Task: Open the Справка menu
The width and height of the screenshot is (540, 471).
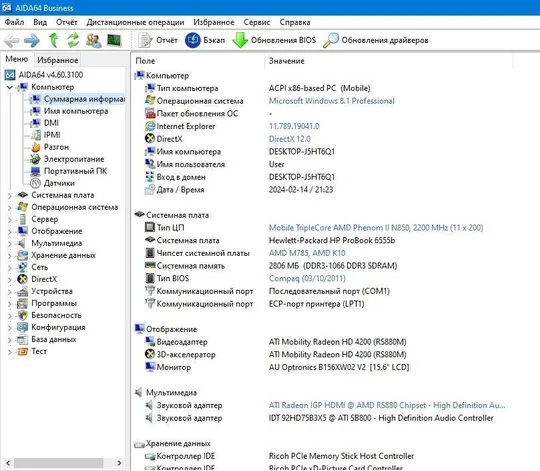Action: tap(295, 22)
